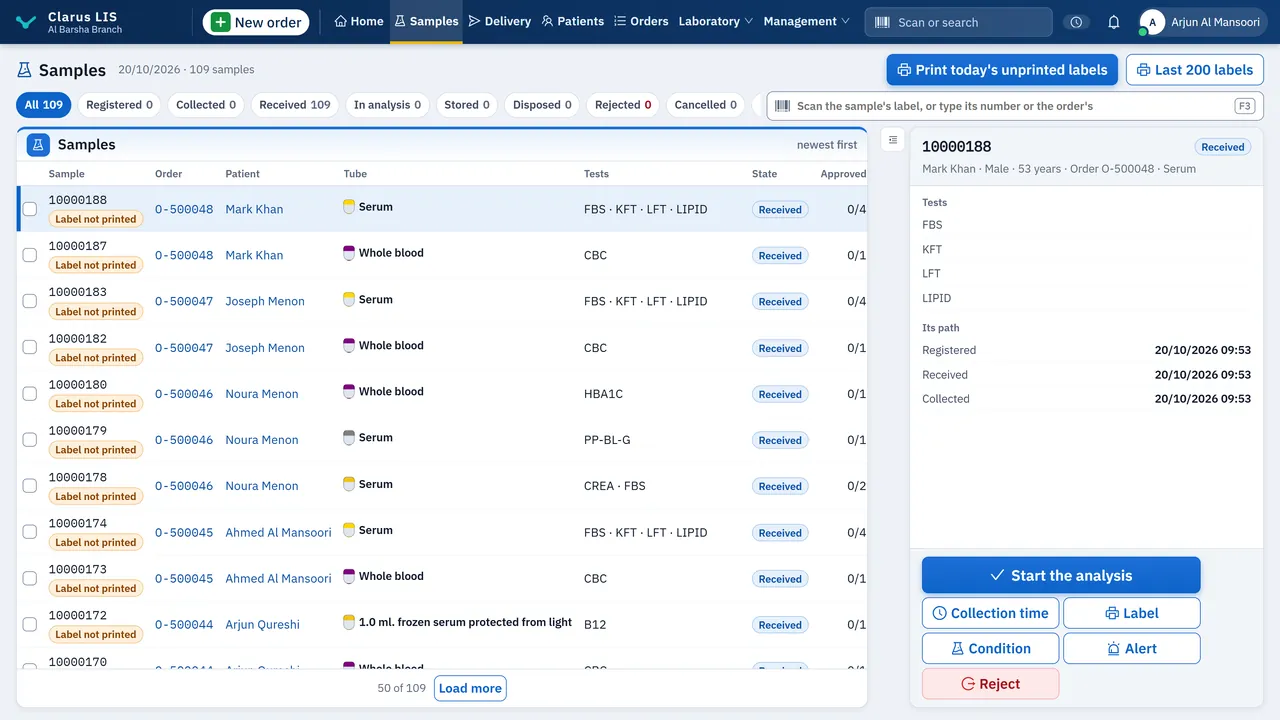Expand the Management menu
The image size is (1280, 720).
click(806, 21)
